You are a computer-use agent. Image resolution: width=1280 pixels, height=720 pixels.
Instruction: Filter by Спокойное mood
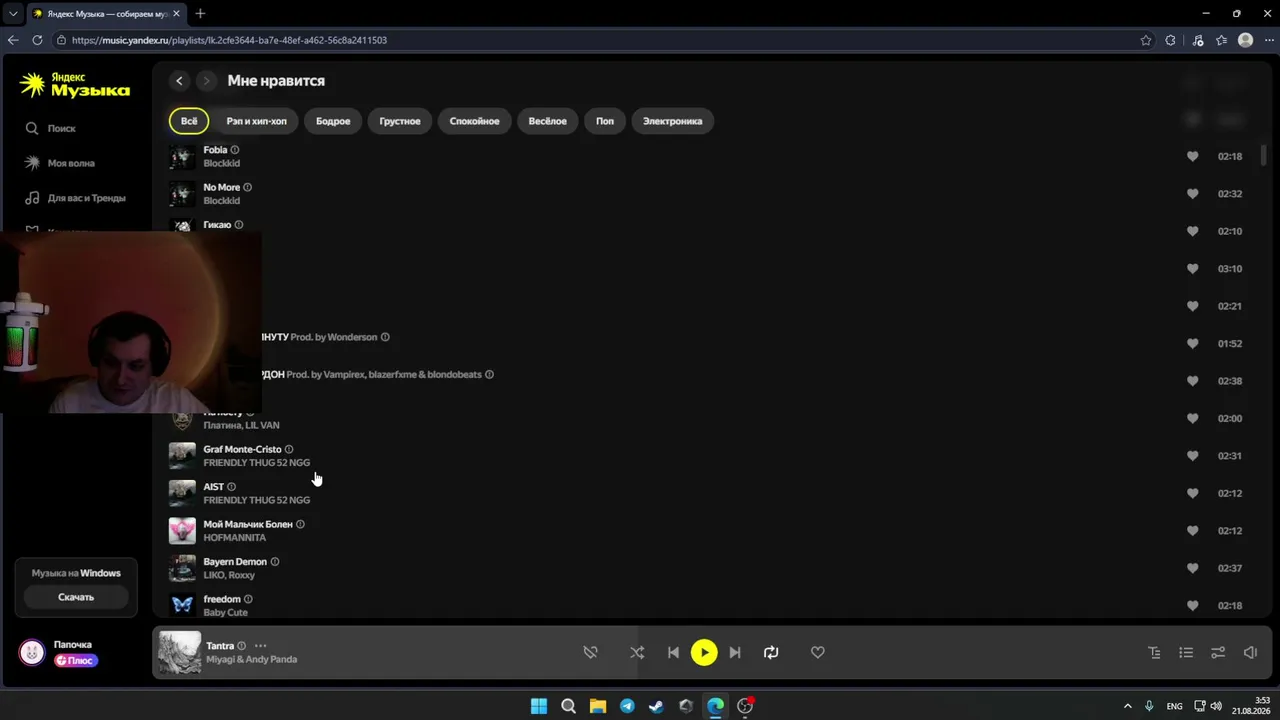[x=474, y=121]
